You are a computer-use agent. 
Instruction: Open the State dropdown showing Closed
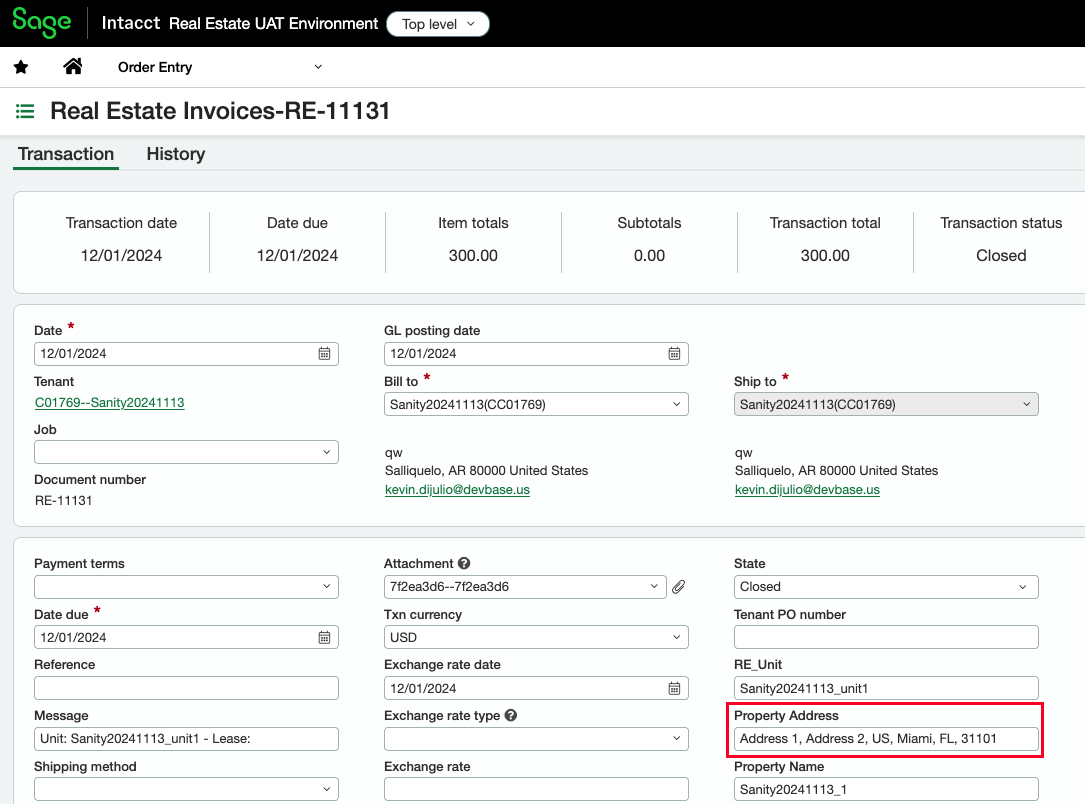click(x=886, y=587)
